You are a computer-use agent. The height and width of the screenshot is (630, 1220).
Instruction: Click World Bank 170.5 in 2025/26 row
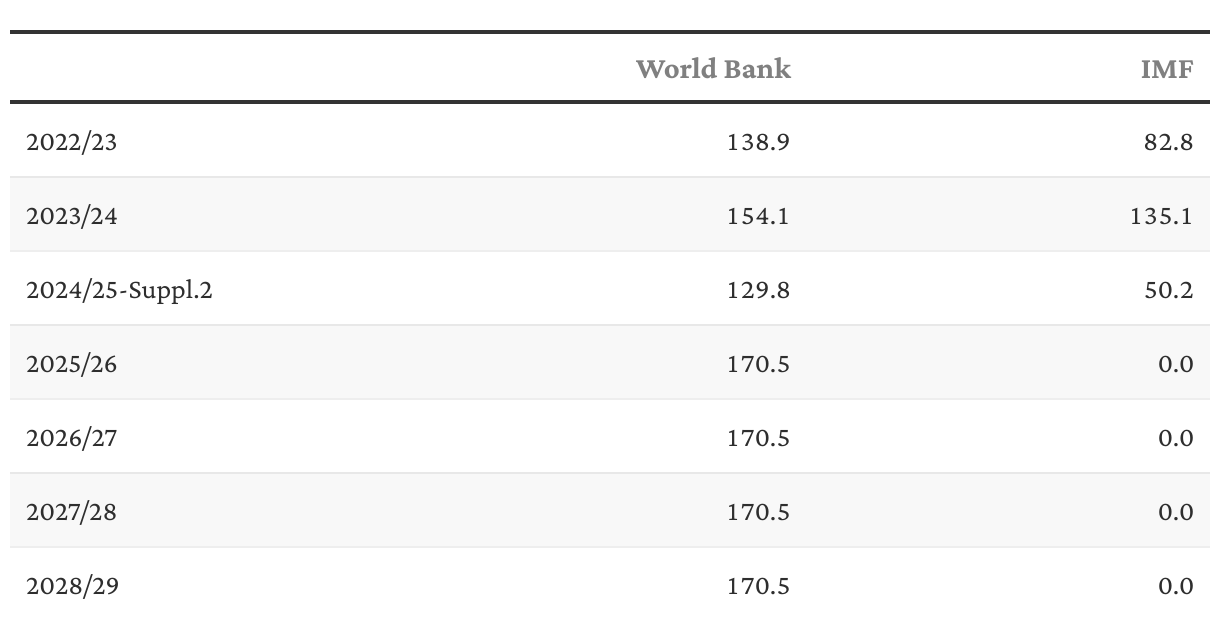pyautogui.click(x=758, y=364)
